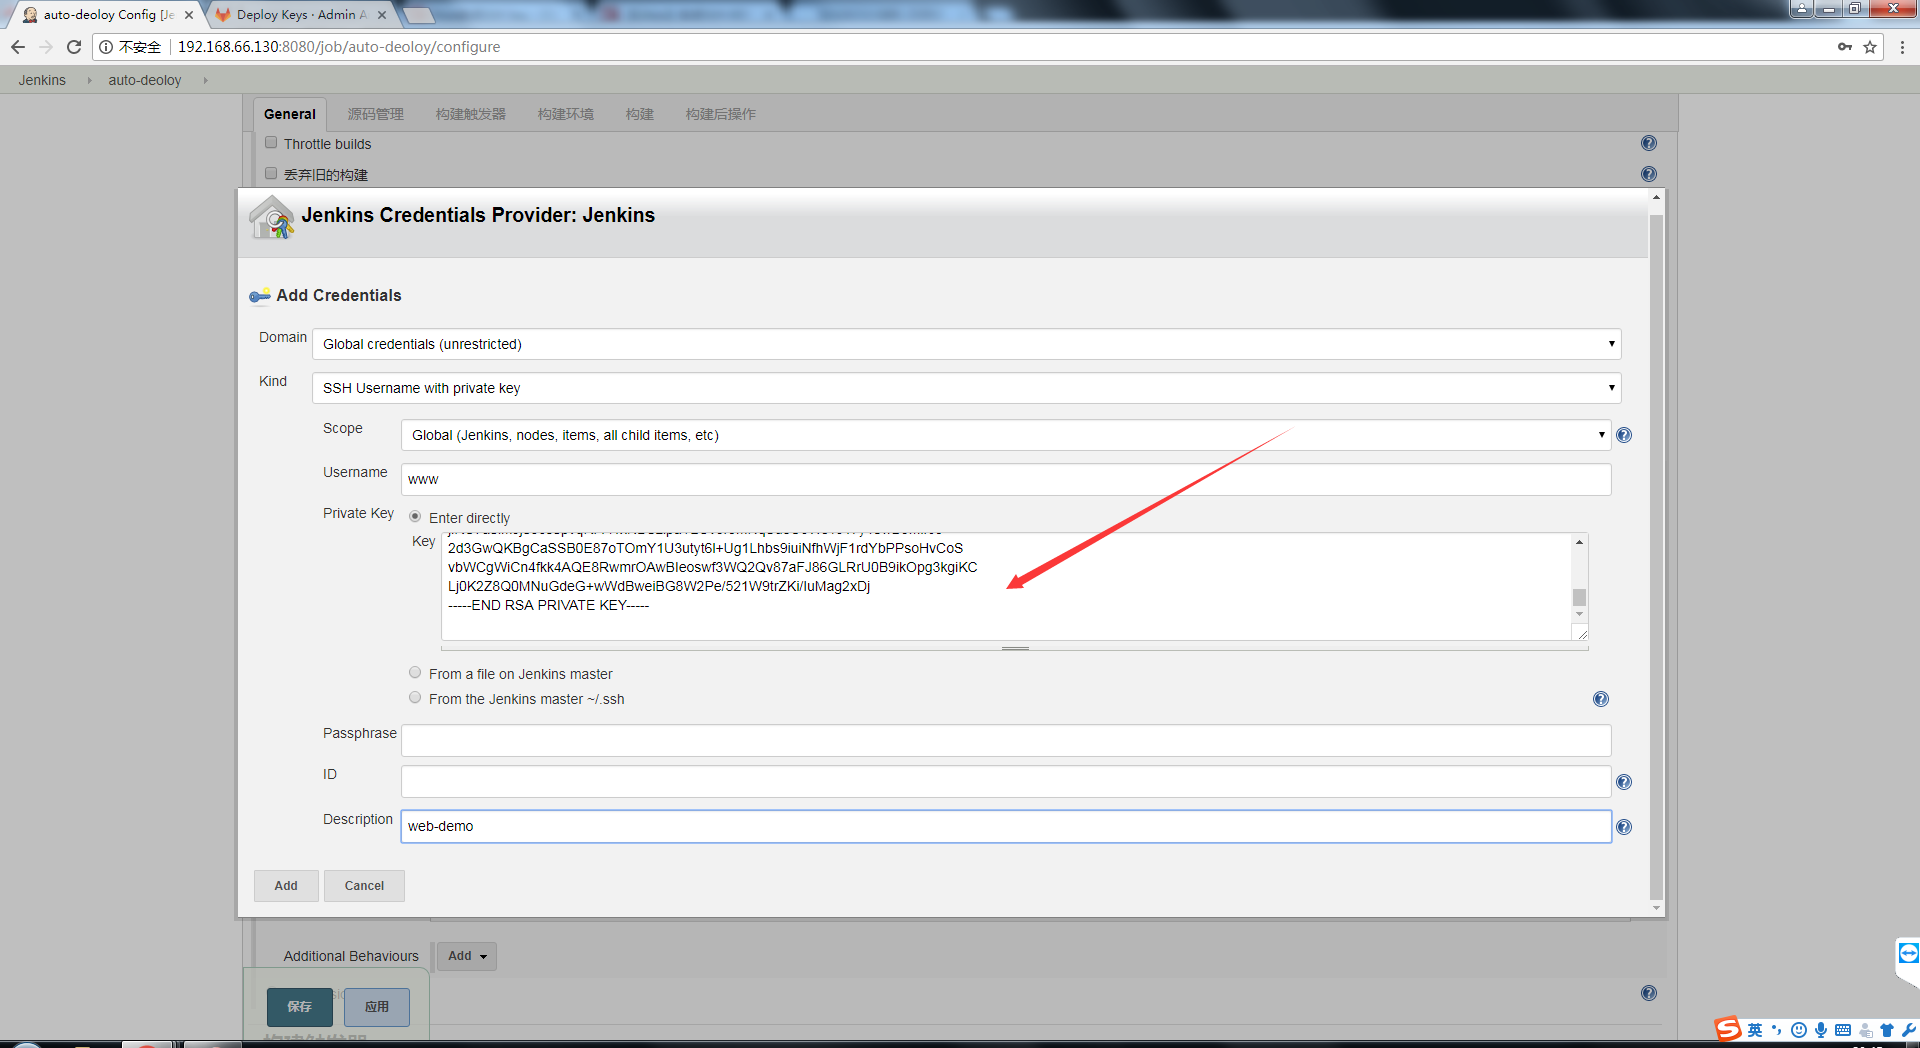
Task: Reload the current page
Action: pos(74,47)
